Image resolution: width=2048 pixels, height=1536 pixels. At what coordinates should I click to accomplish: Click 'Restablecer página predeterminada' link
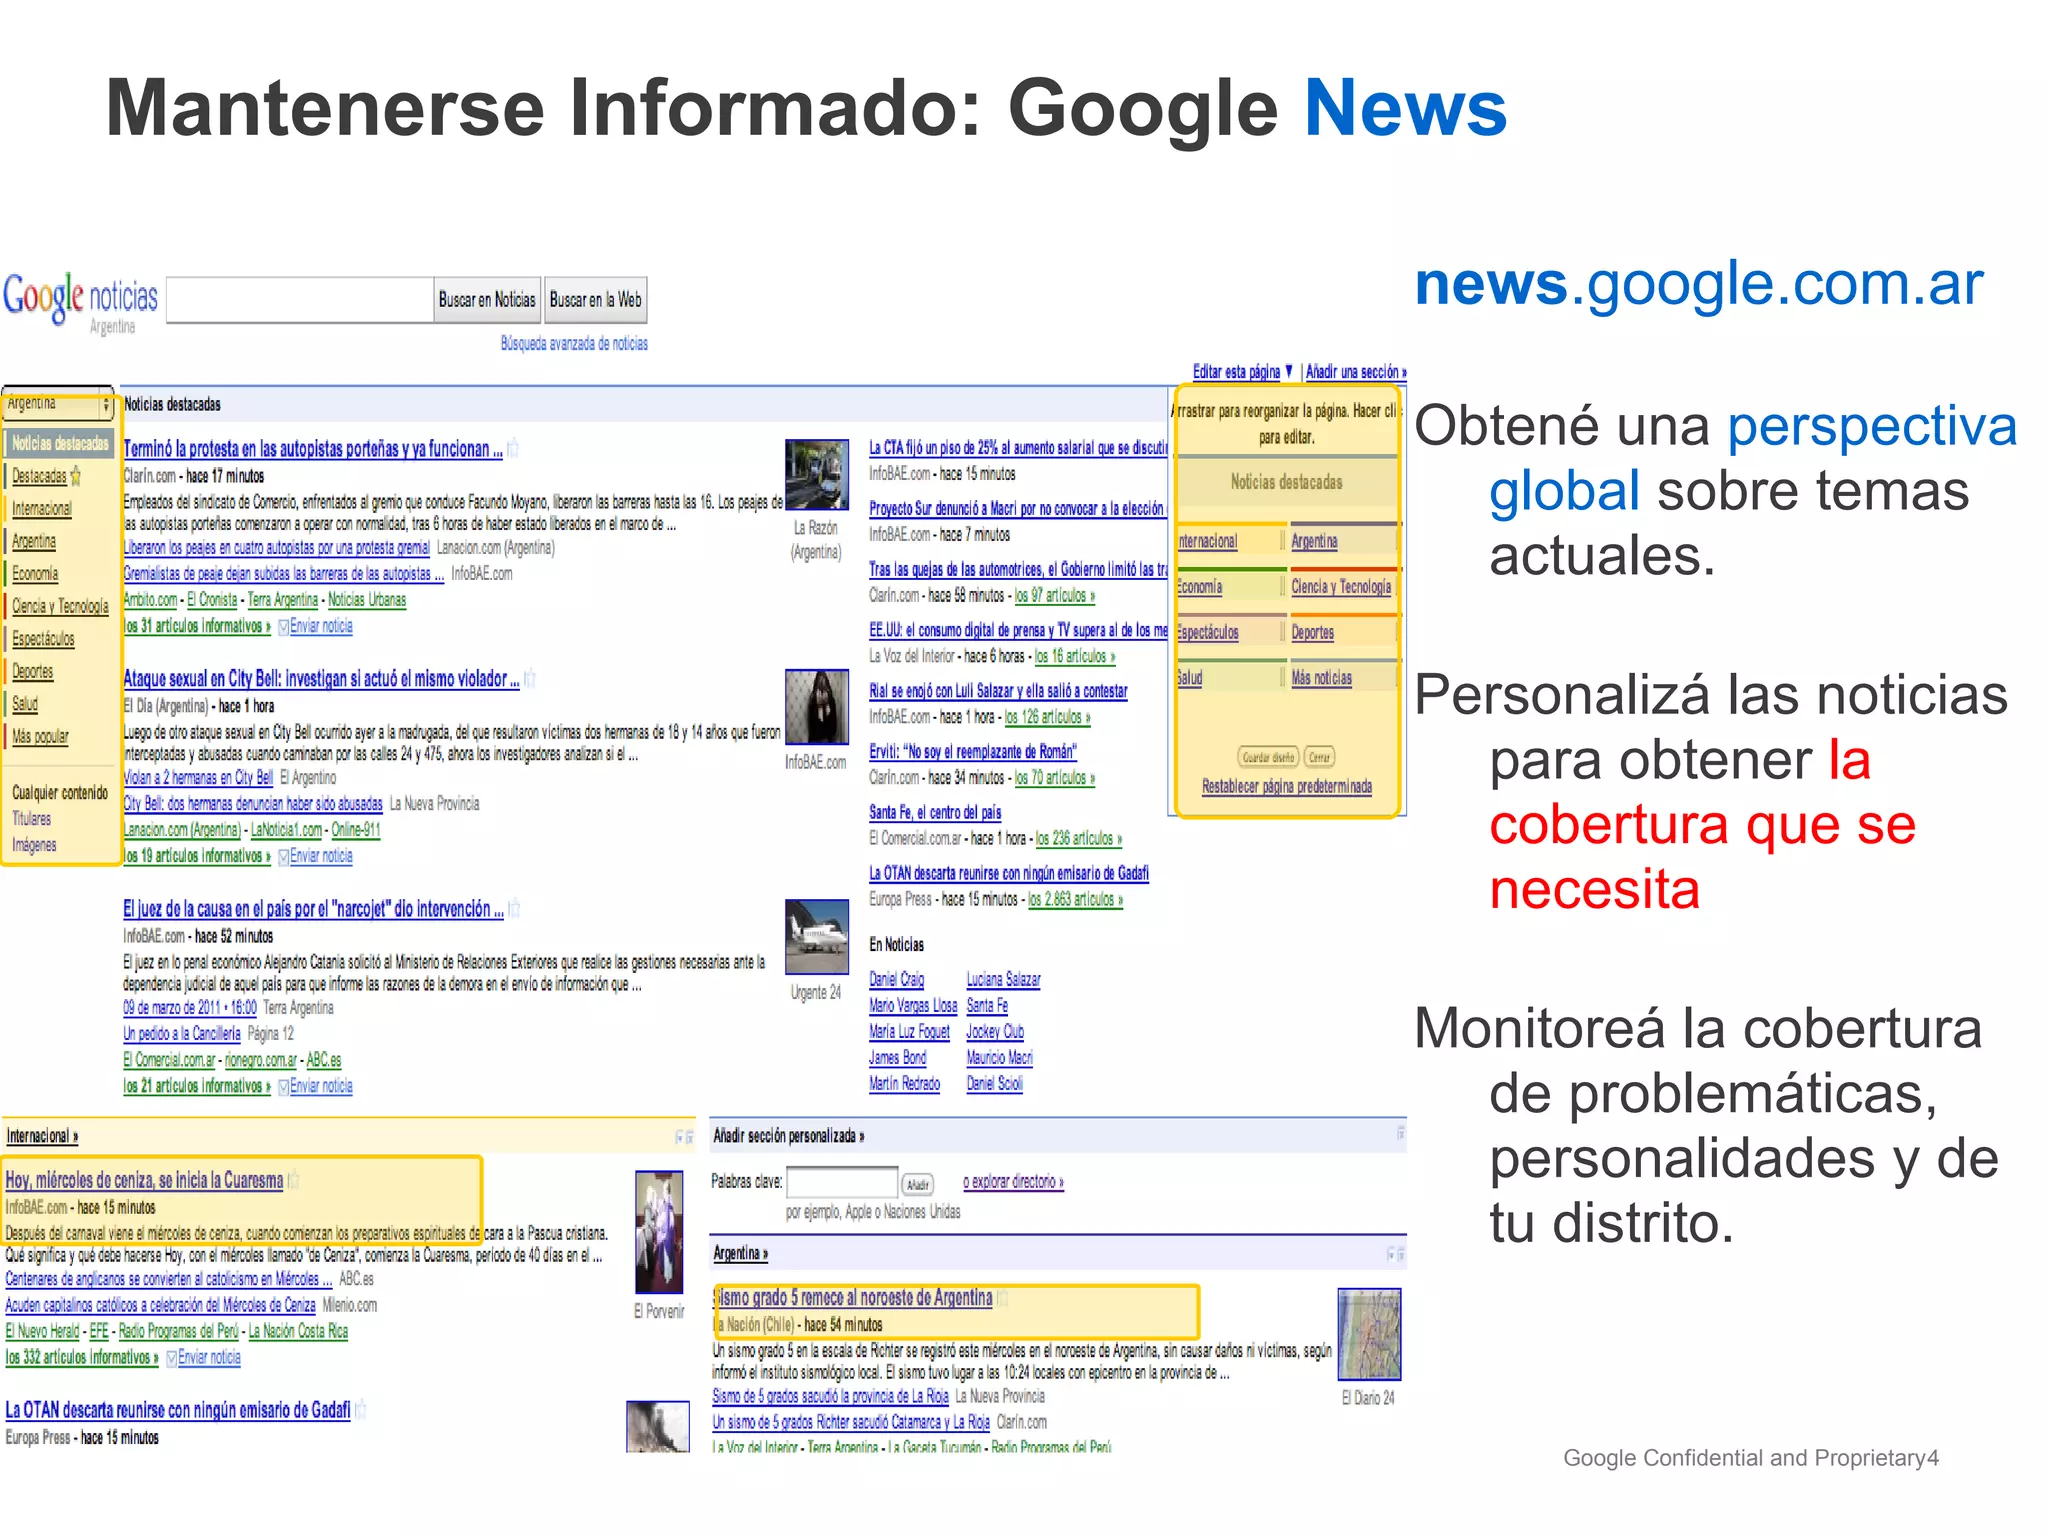pos(1287,787)
